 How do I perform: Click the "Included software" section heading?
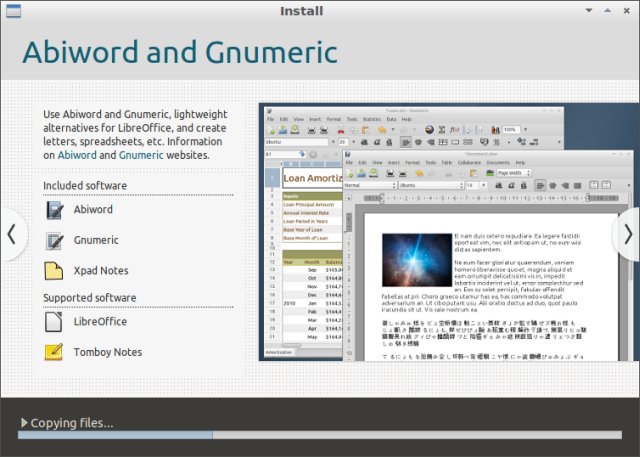tap(85, 186)
